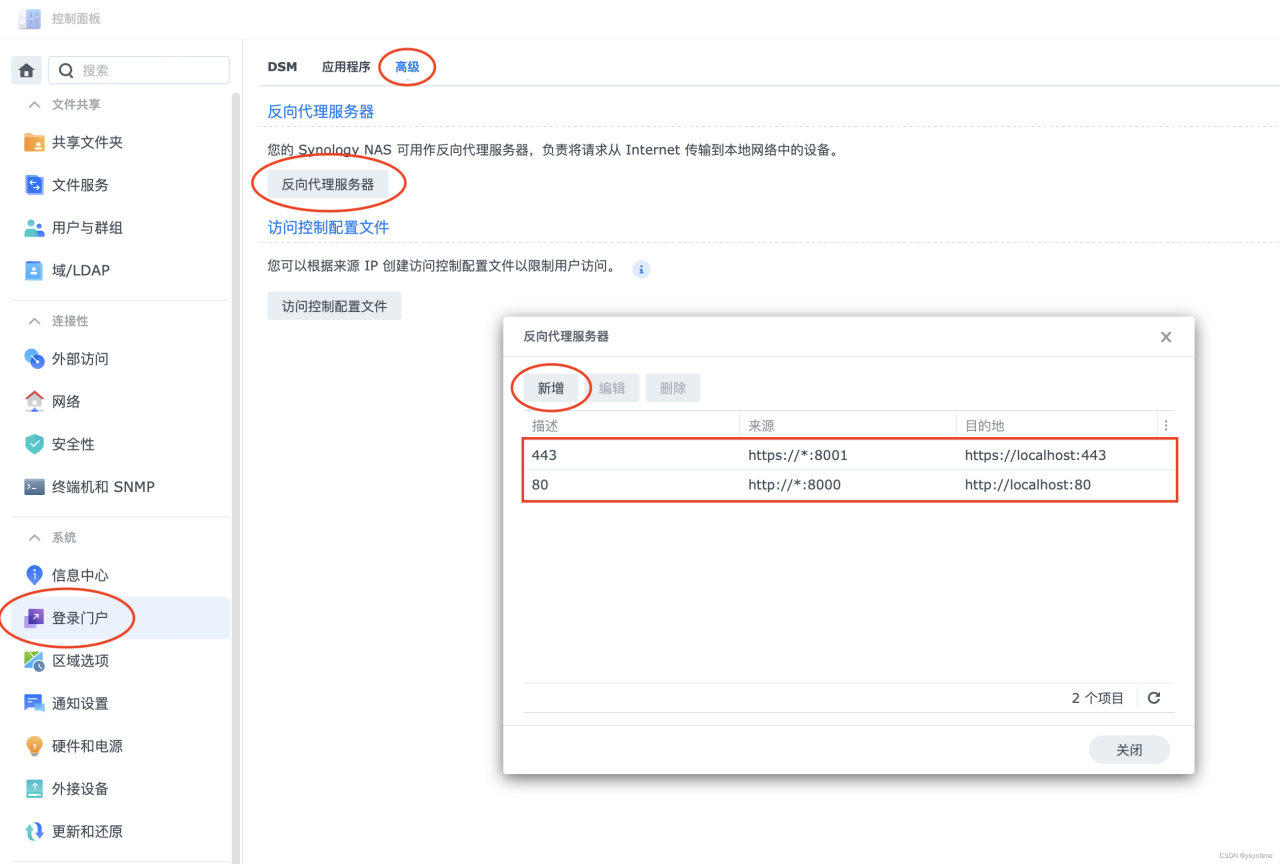Collapse the 文件共享 section
The height and width of the screenshot is (864, 1280).
tap(34, 103)
